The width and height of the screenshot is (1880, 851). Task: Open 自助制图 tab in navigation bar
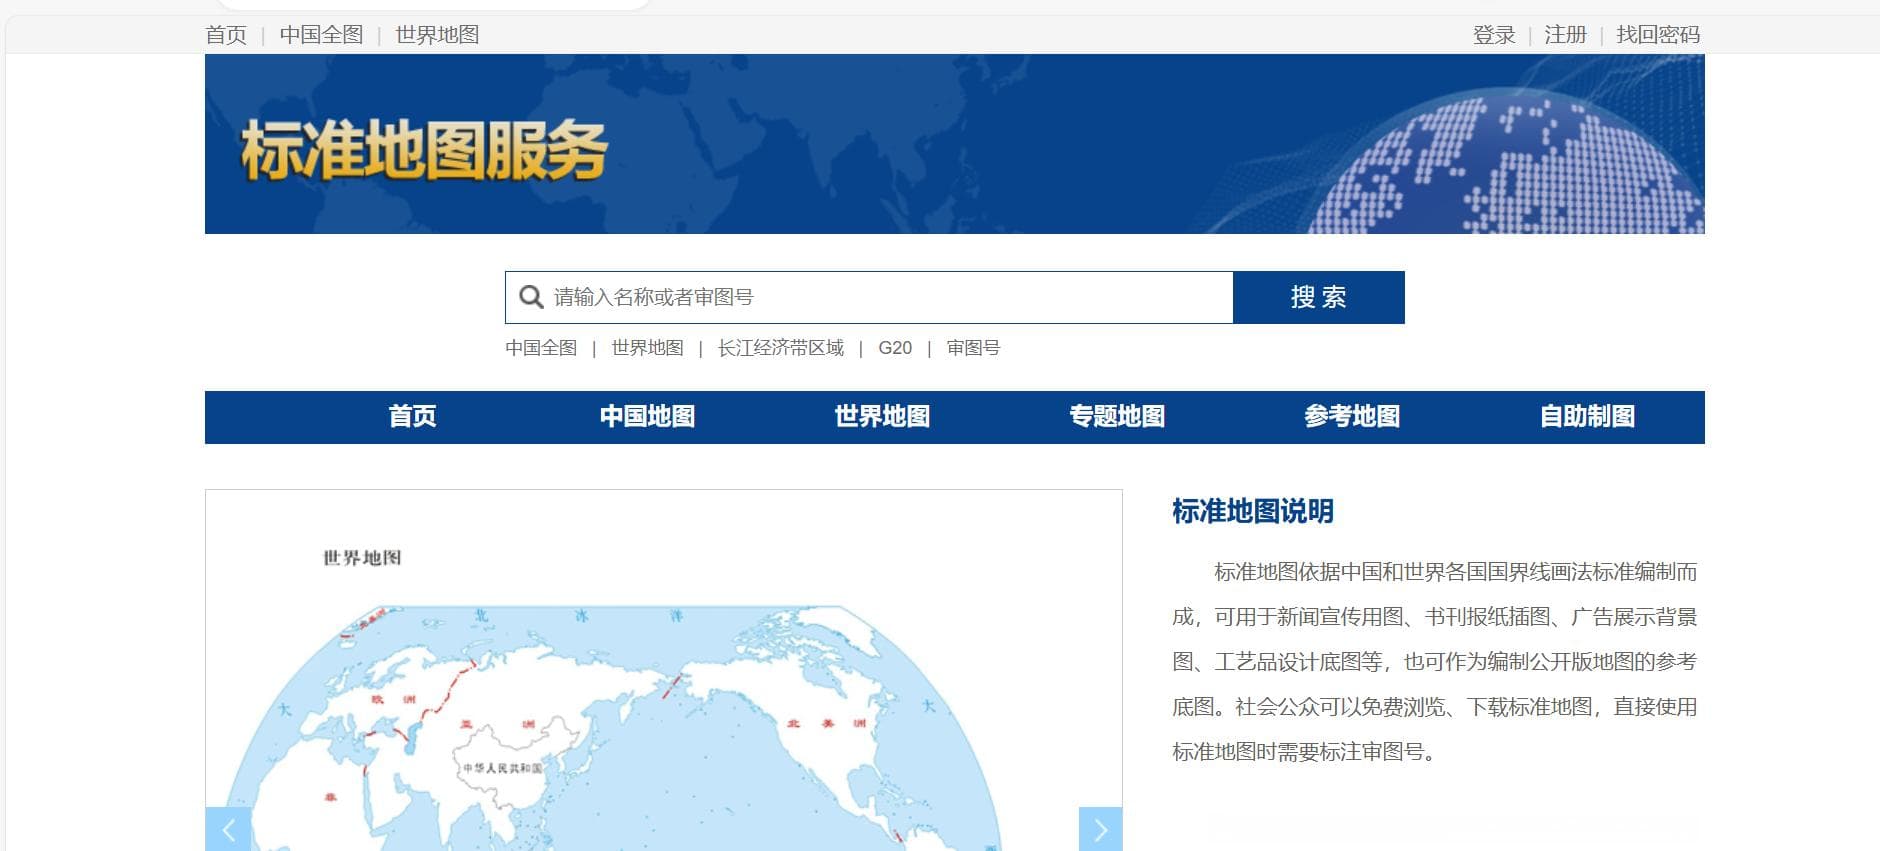[x=1587, y=417]
